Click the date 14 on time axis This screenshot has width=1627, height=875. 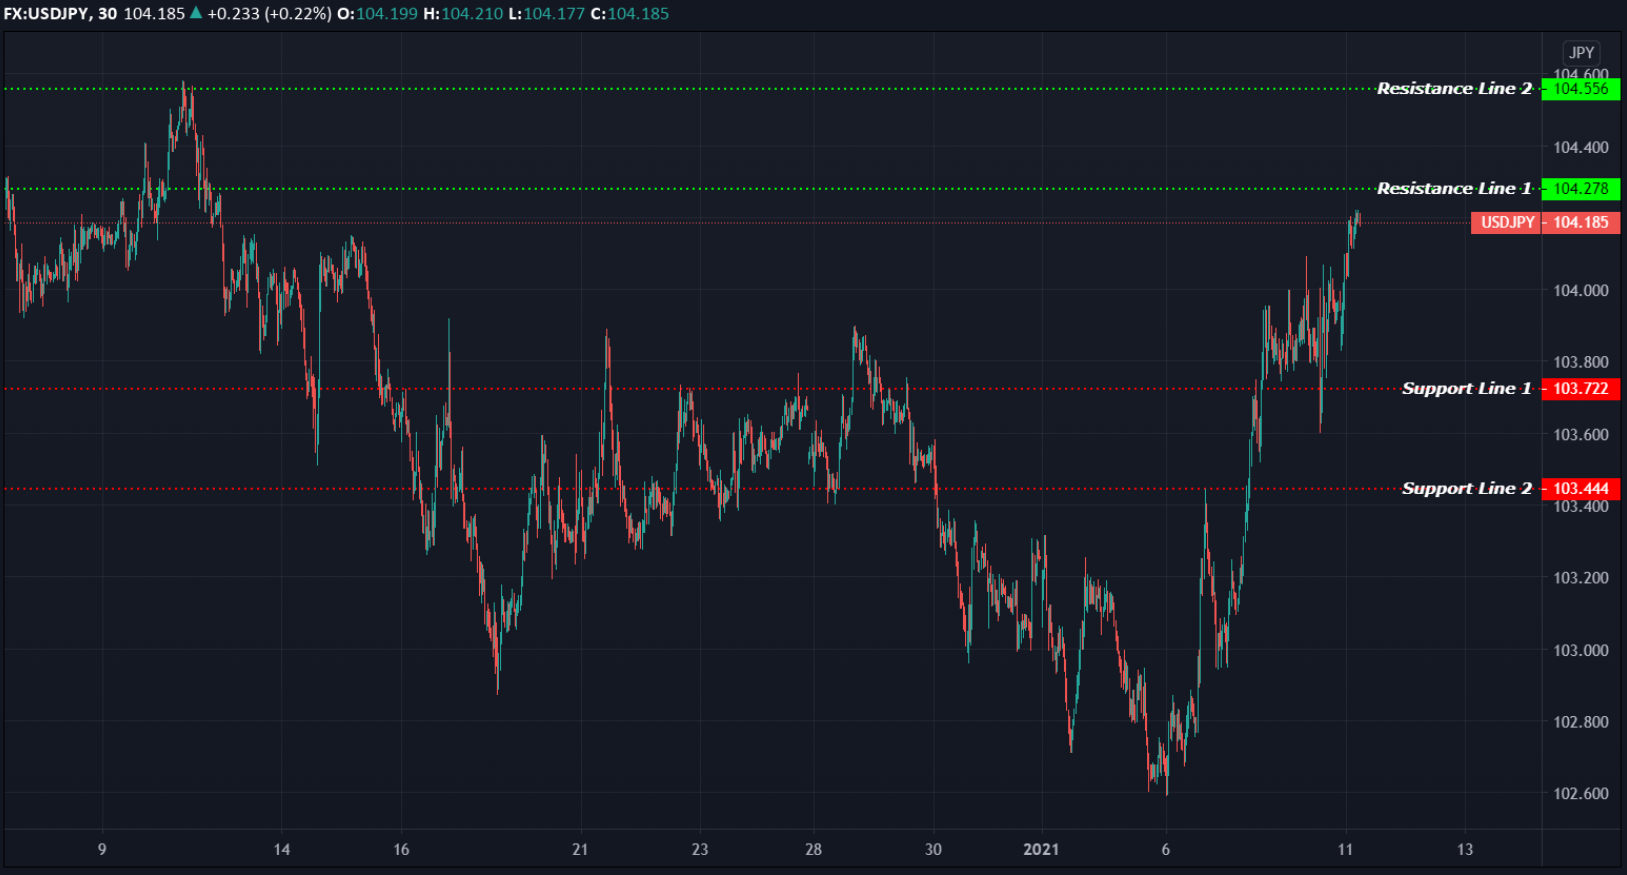[282, 849]
